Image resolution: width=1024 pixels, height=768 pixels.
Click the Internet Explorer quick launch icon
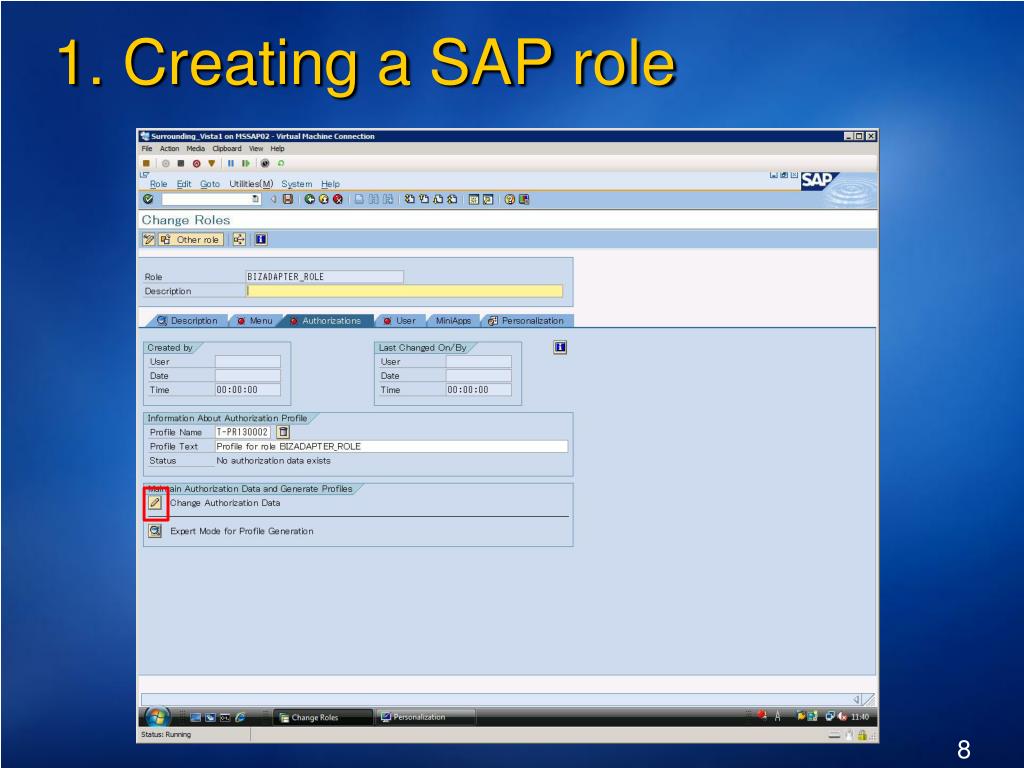240,717
